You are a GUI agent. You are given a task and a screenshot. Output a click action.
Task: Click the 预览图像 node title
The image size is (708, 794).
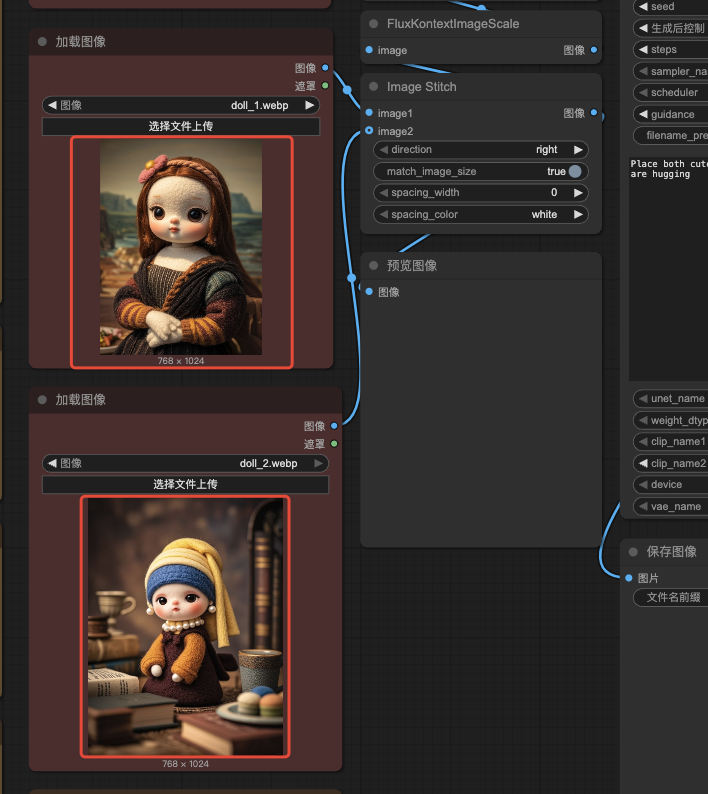pyautogui.click(x=412, y=265)
